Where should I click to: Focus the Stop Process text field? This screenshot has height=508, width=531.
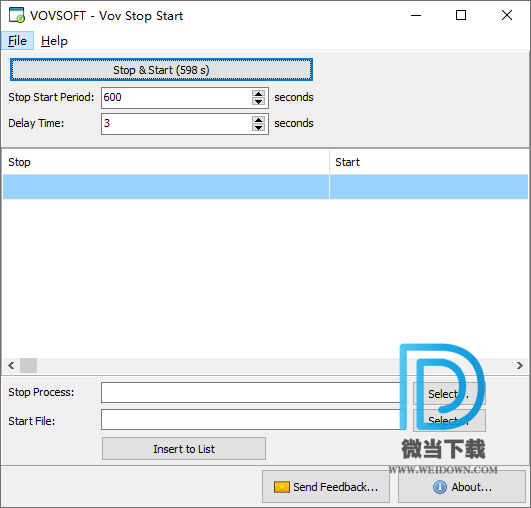(x=253, y=393)
